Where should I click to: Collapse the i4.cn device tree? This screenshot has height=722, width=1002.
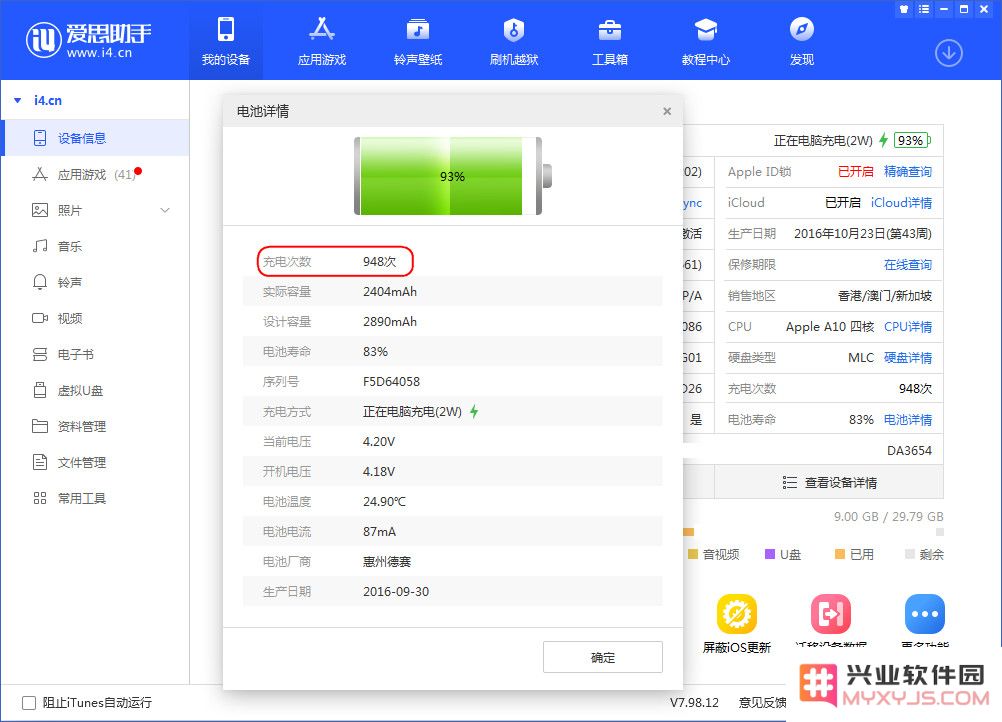tap(18, 100)
